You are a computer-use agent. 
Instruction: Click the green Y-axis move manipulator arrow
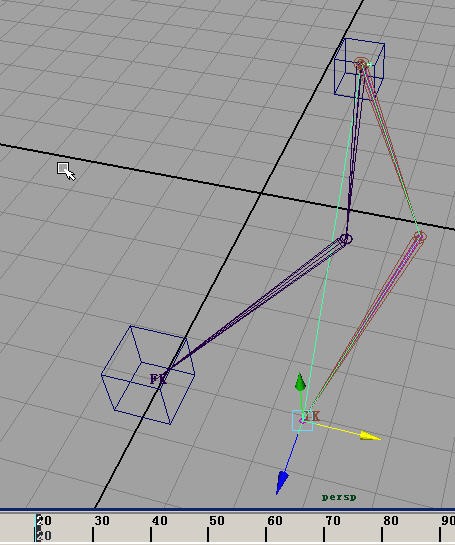[x=300, y=382]
